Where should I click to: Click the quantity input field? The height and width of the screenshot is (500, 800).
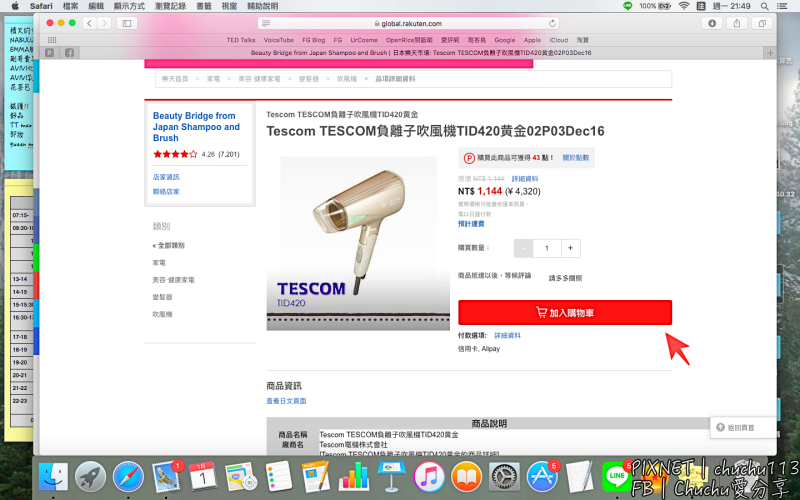pyautogui.click(x=547, y=248)
